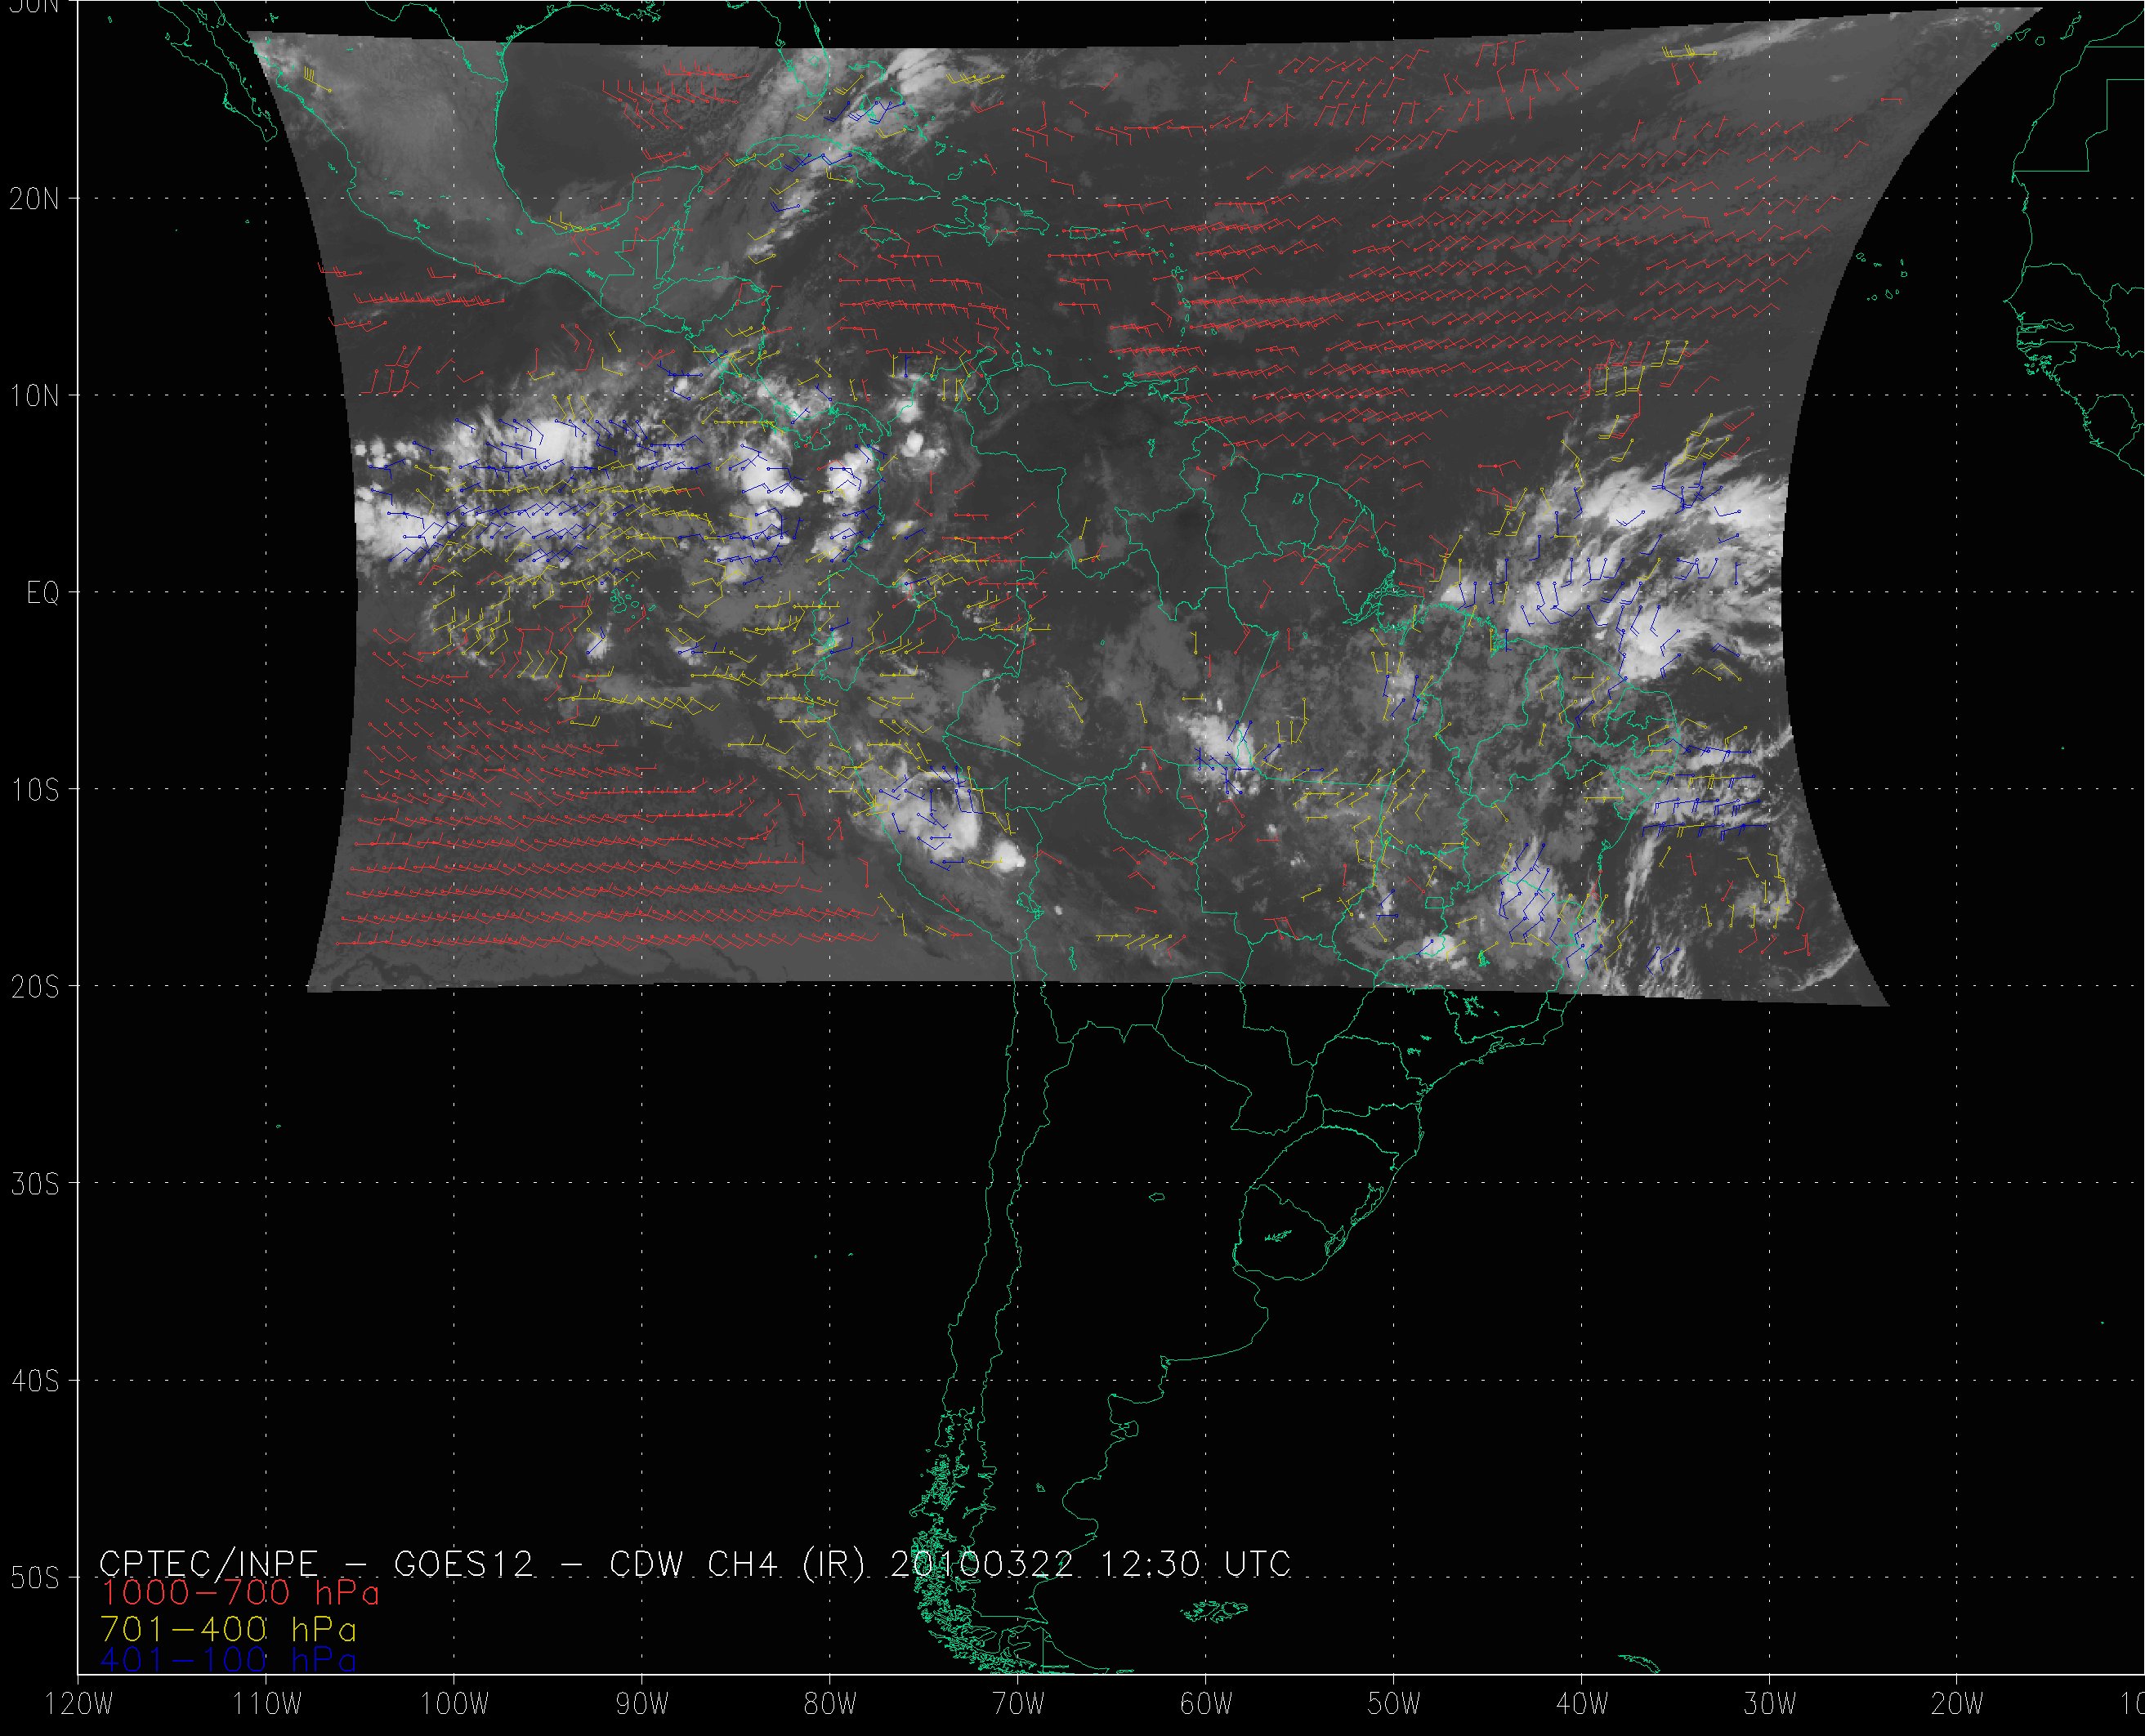This screenshot has width=2145, height=1736.
Task: Click the red 1000-700 hPa legend label
Action: click(x=240, y=1592)
